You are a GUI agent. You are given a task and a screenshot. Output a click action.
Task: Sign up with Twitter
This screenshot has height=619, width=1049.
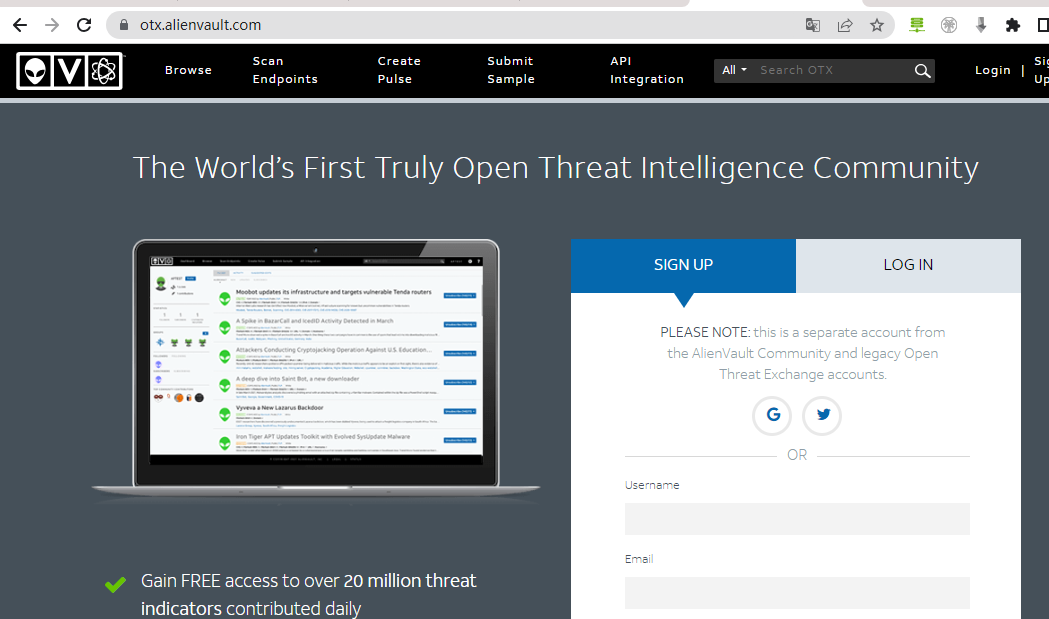tap(822, 415)
